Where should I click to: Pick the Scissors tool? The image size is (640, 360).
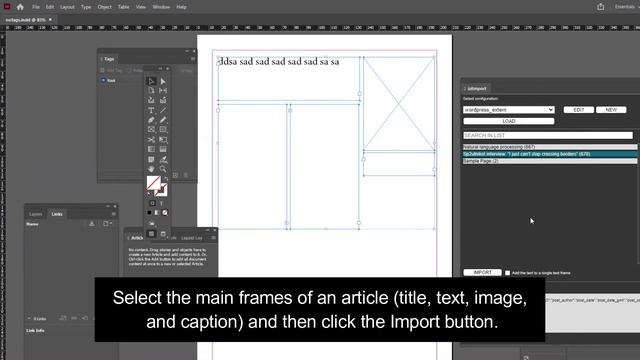pos(151,140)
